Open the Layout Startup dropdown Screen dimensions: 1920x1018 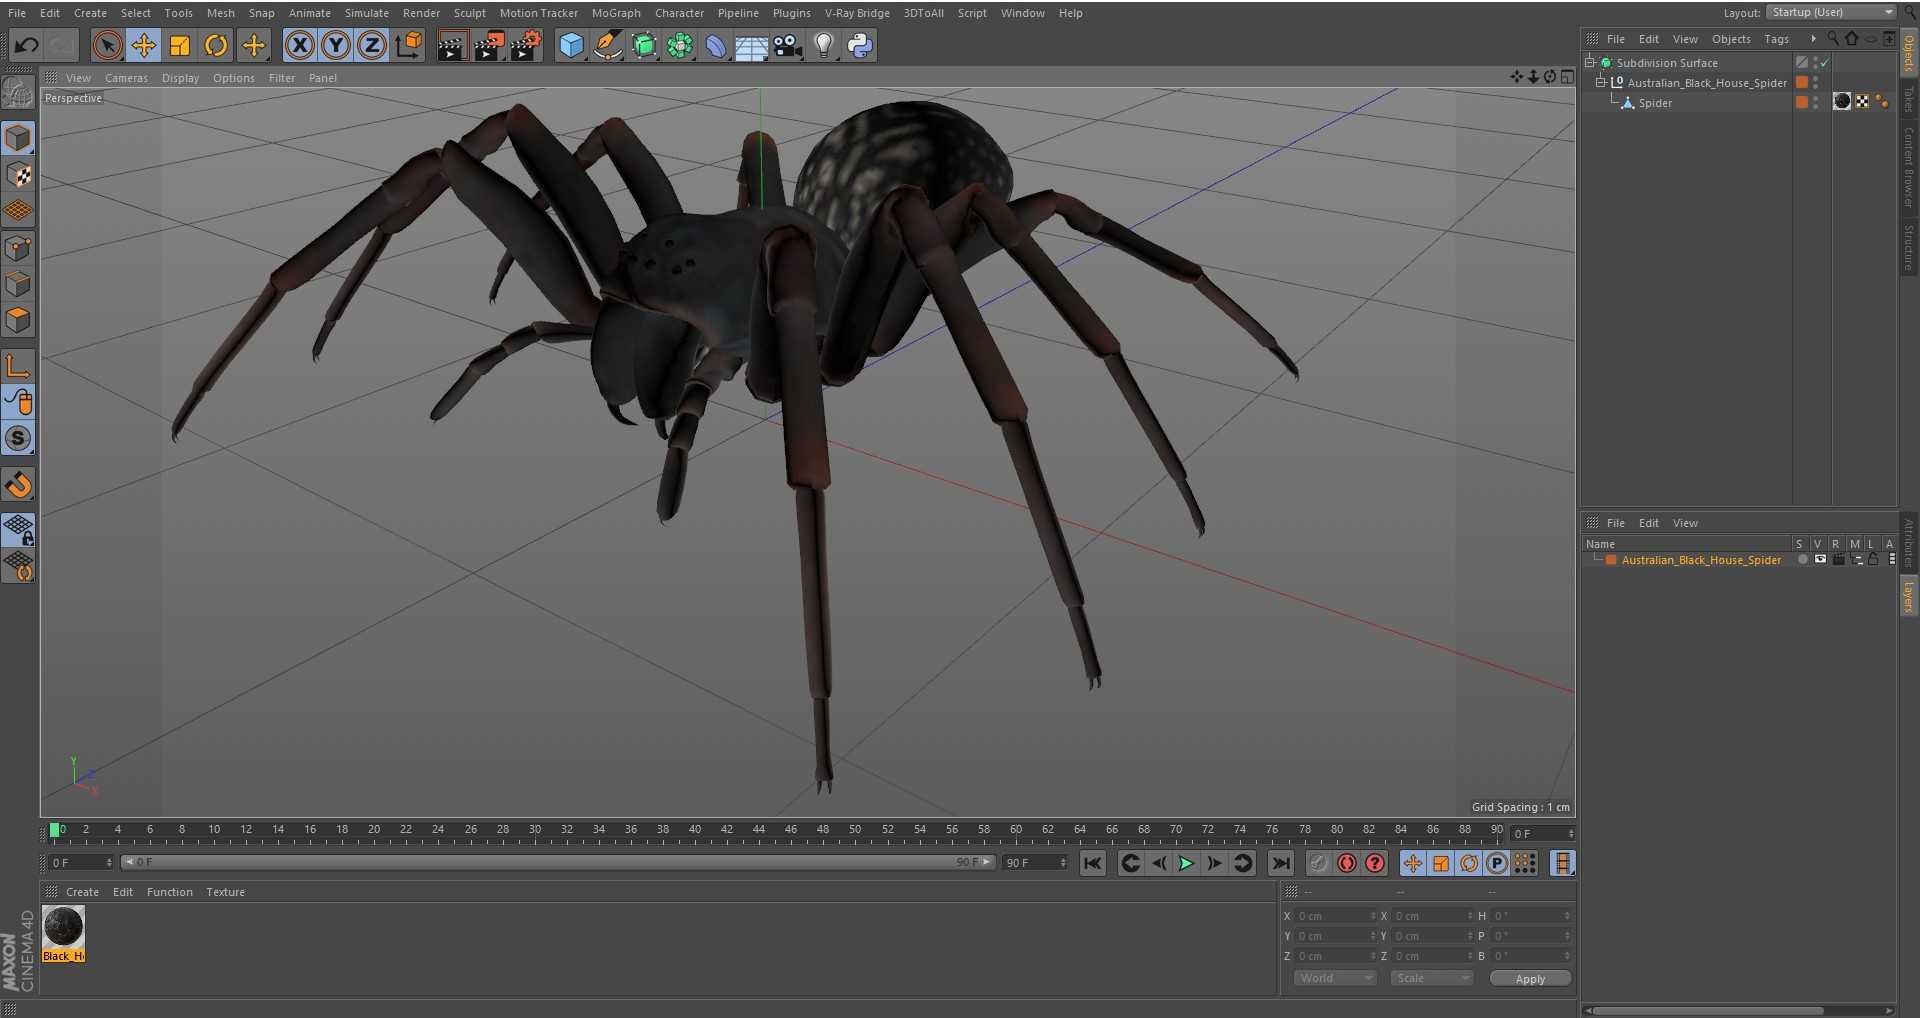point(1830,12)
